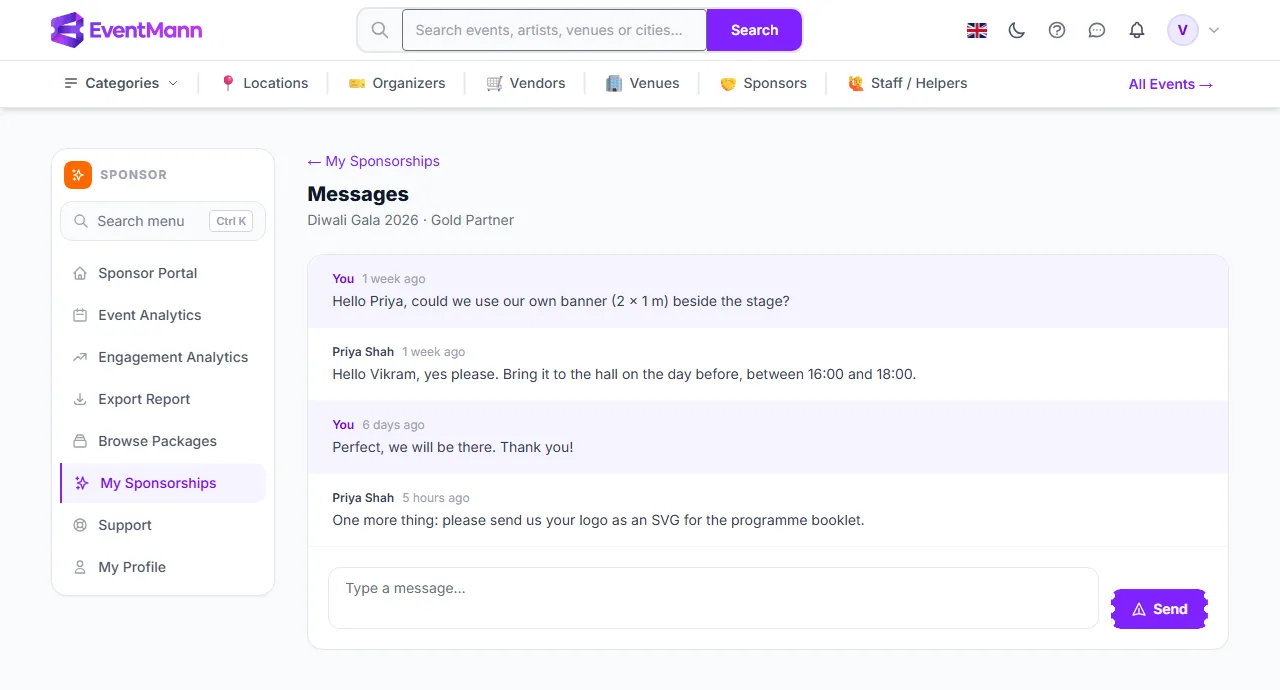
Task: Click in the Type a message box
Action: [713, 598]
